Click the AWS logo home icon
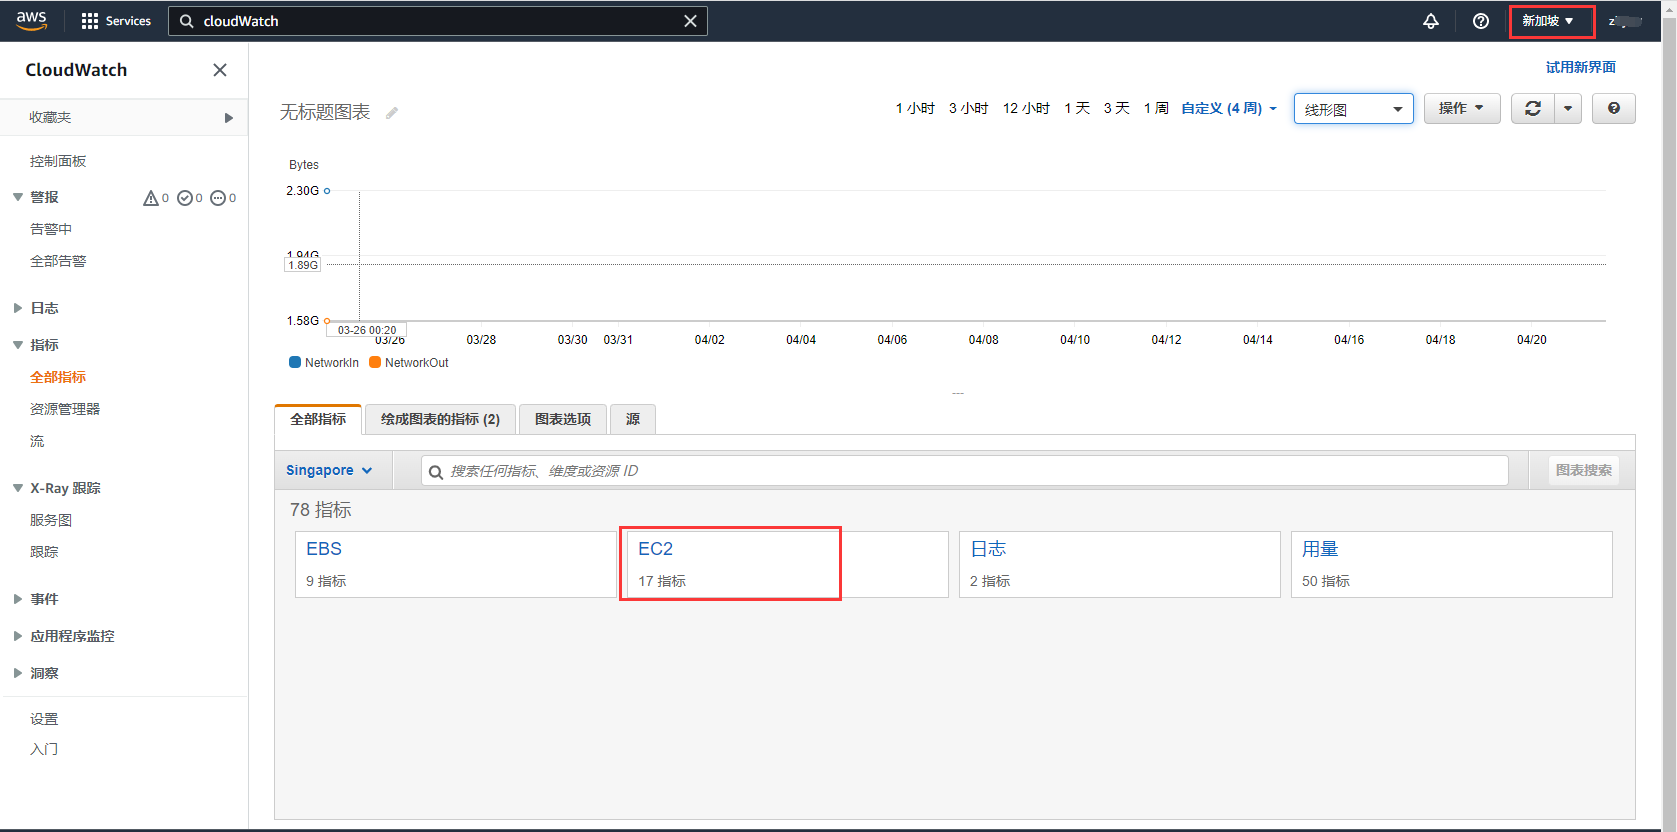Viewport: 1677px width, 832px height. tap(31, 21)
